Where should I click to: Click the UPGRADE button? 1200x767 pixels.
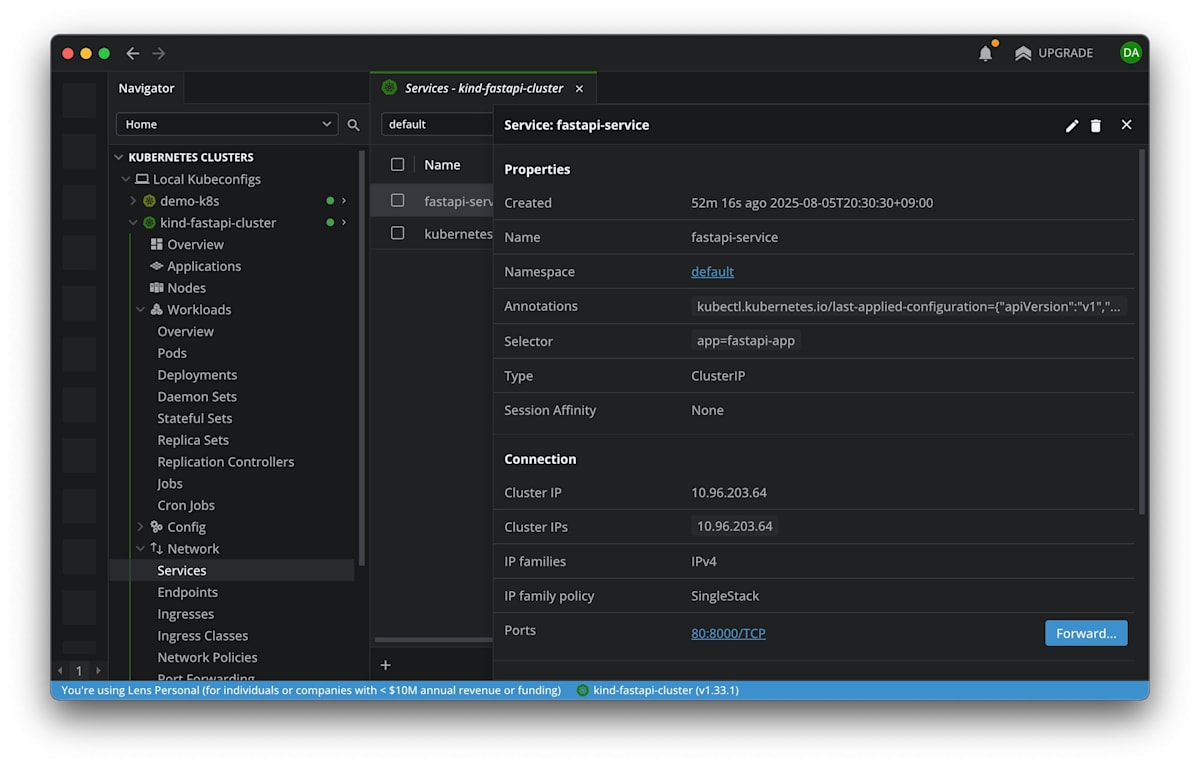(x=1054, y=53)
